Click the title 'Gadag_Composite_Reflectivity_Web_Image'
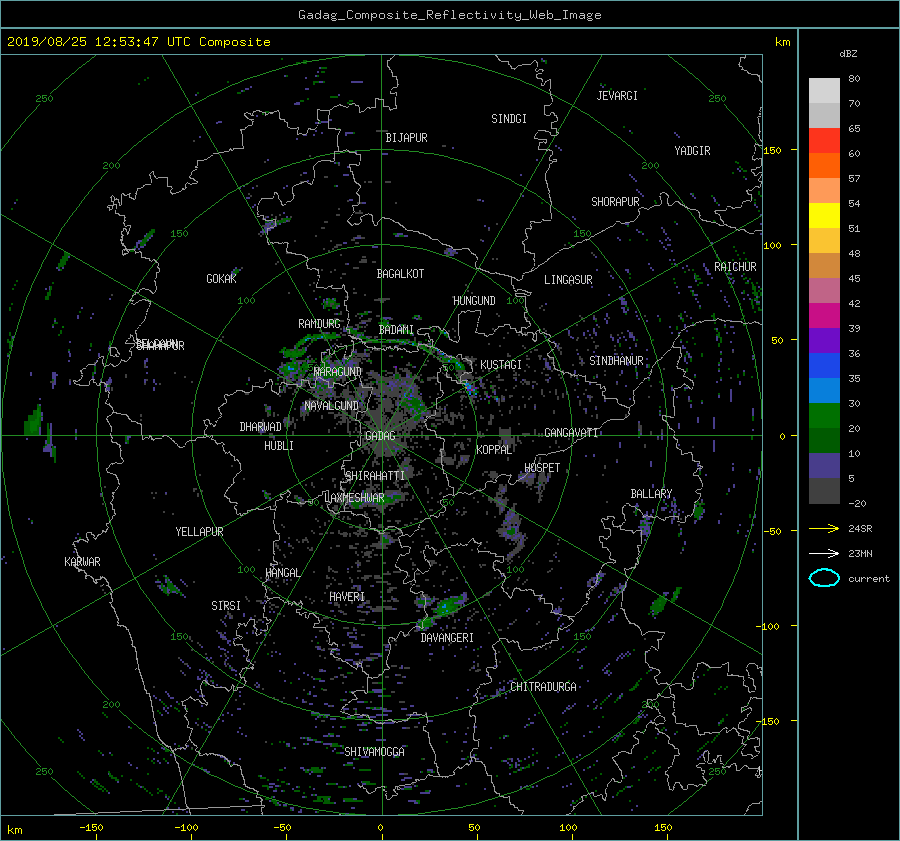This screenshot has width=900, height=841. (449, 15)
